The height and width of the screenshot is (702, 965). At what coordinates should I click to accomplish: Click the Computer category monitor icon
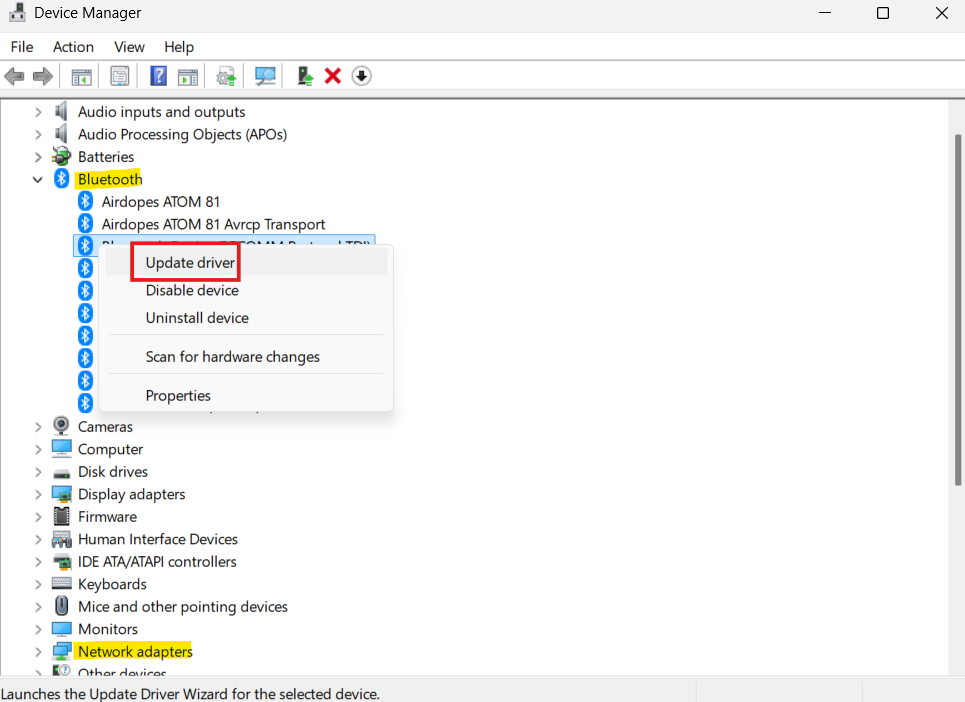point(62,449)
